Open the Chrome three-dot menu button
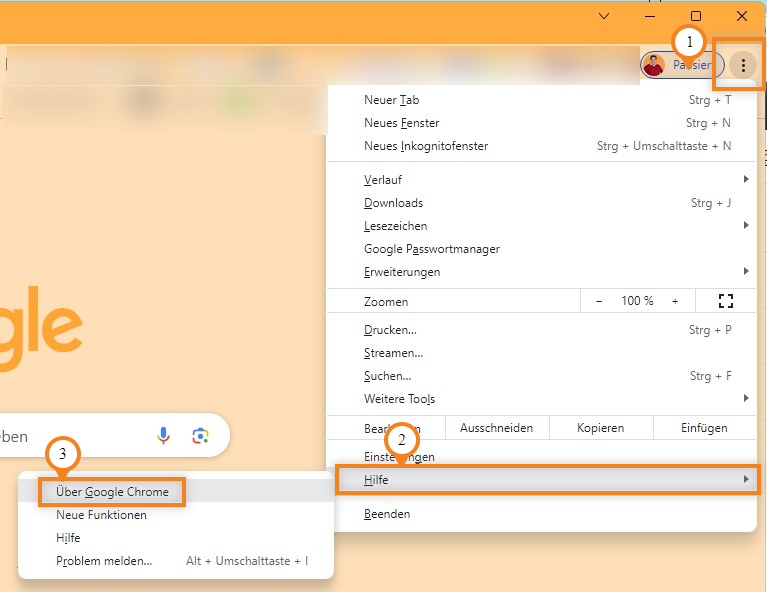The image size is (767, 592). (743, 65)
